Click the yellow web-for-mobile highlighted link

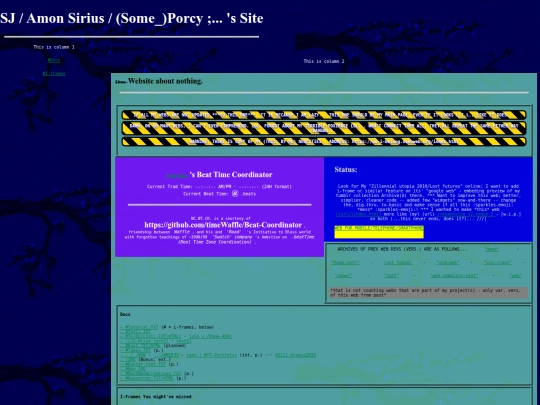[x=379, y=231]
